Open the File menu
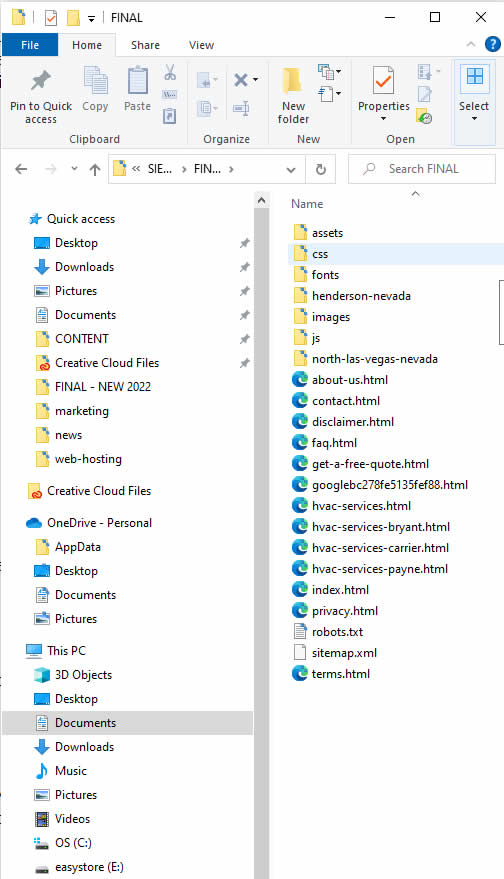Screen dimensions: 504x879 30,45
